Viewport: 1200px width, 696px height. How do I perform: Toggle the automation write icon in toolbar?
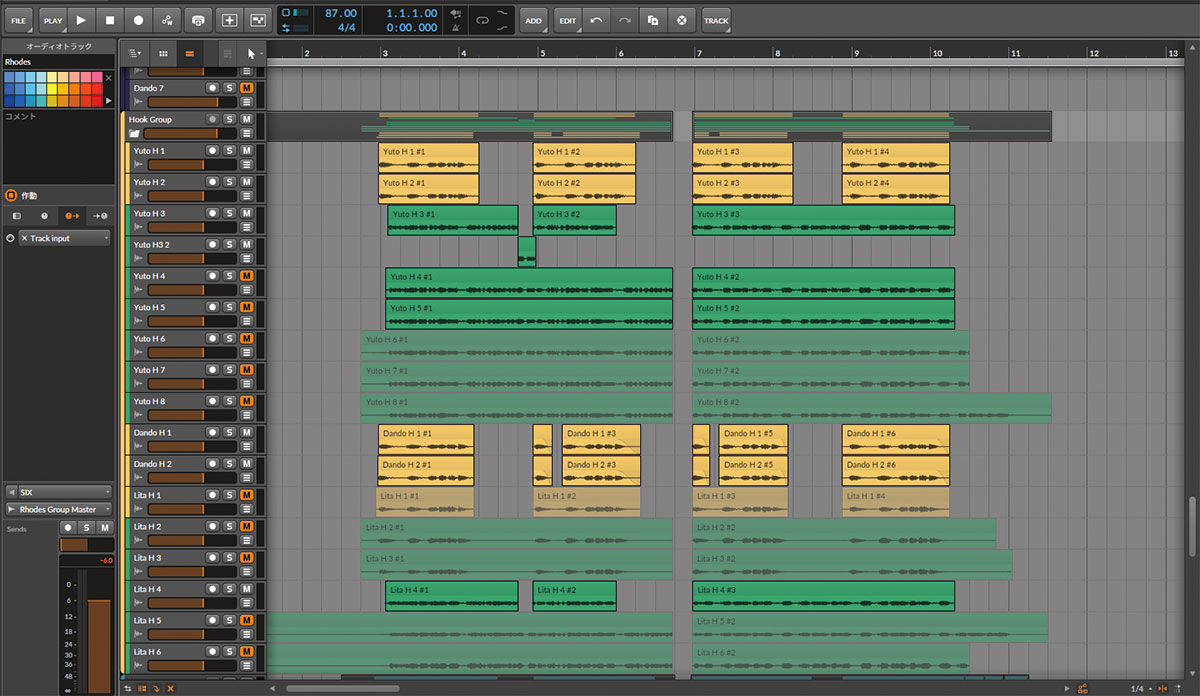(x=167, y=19)
